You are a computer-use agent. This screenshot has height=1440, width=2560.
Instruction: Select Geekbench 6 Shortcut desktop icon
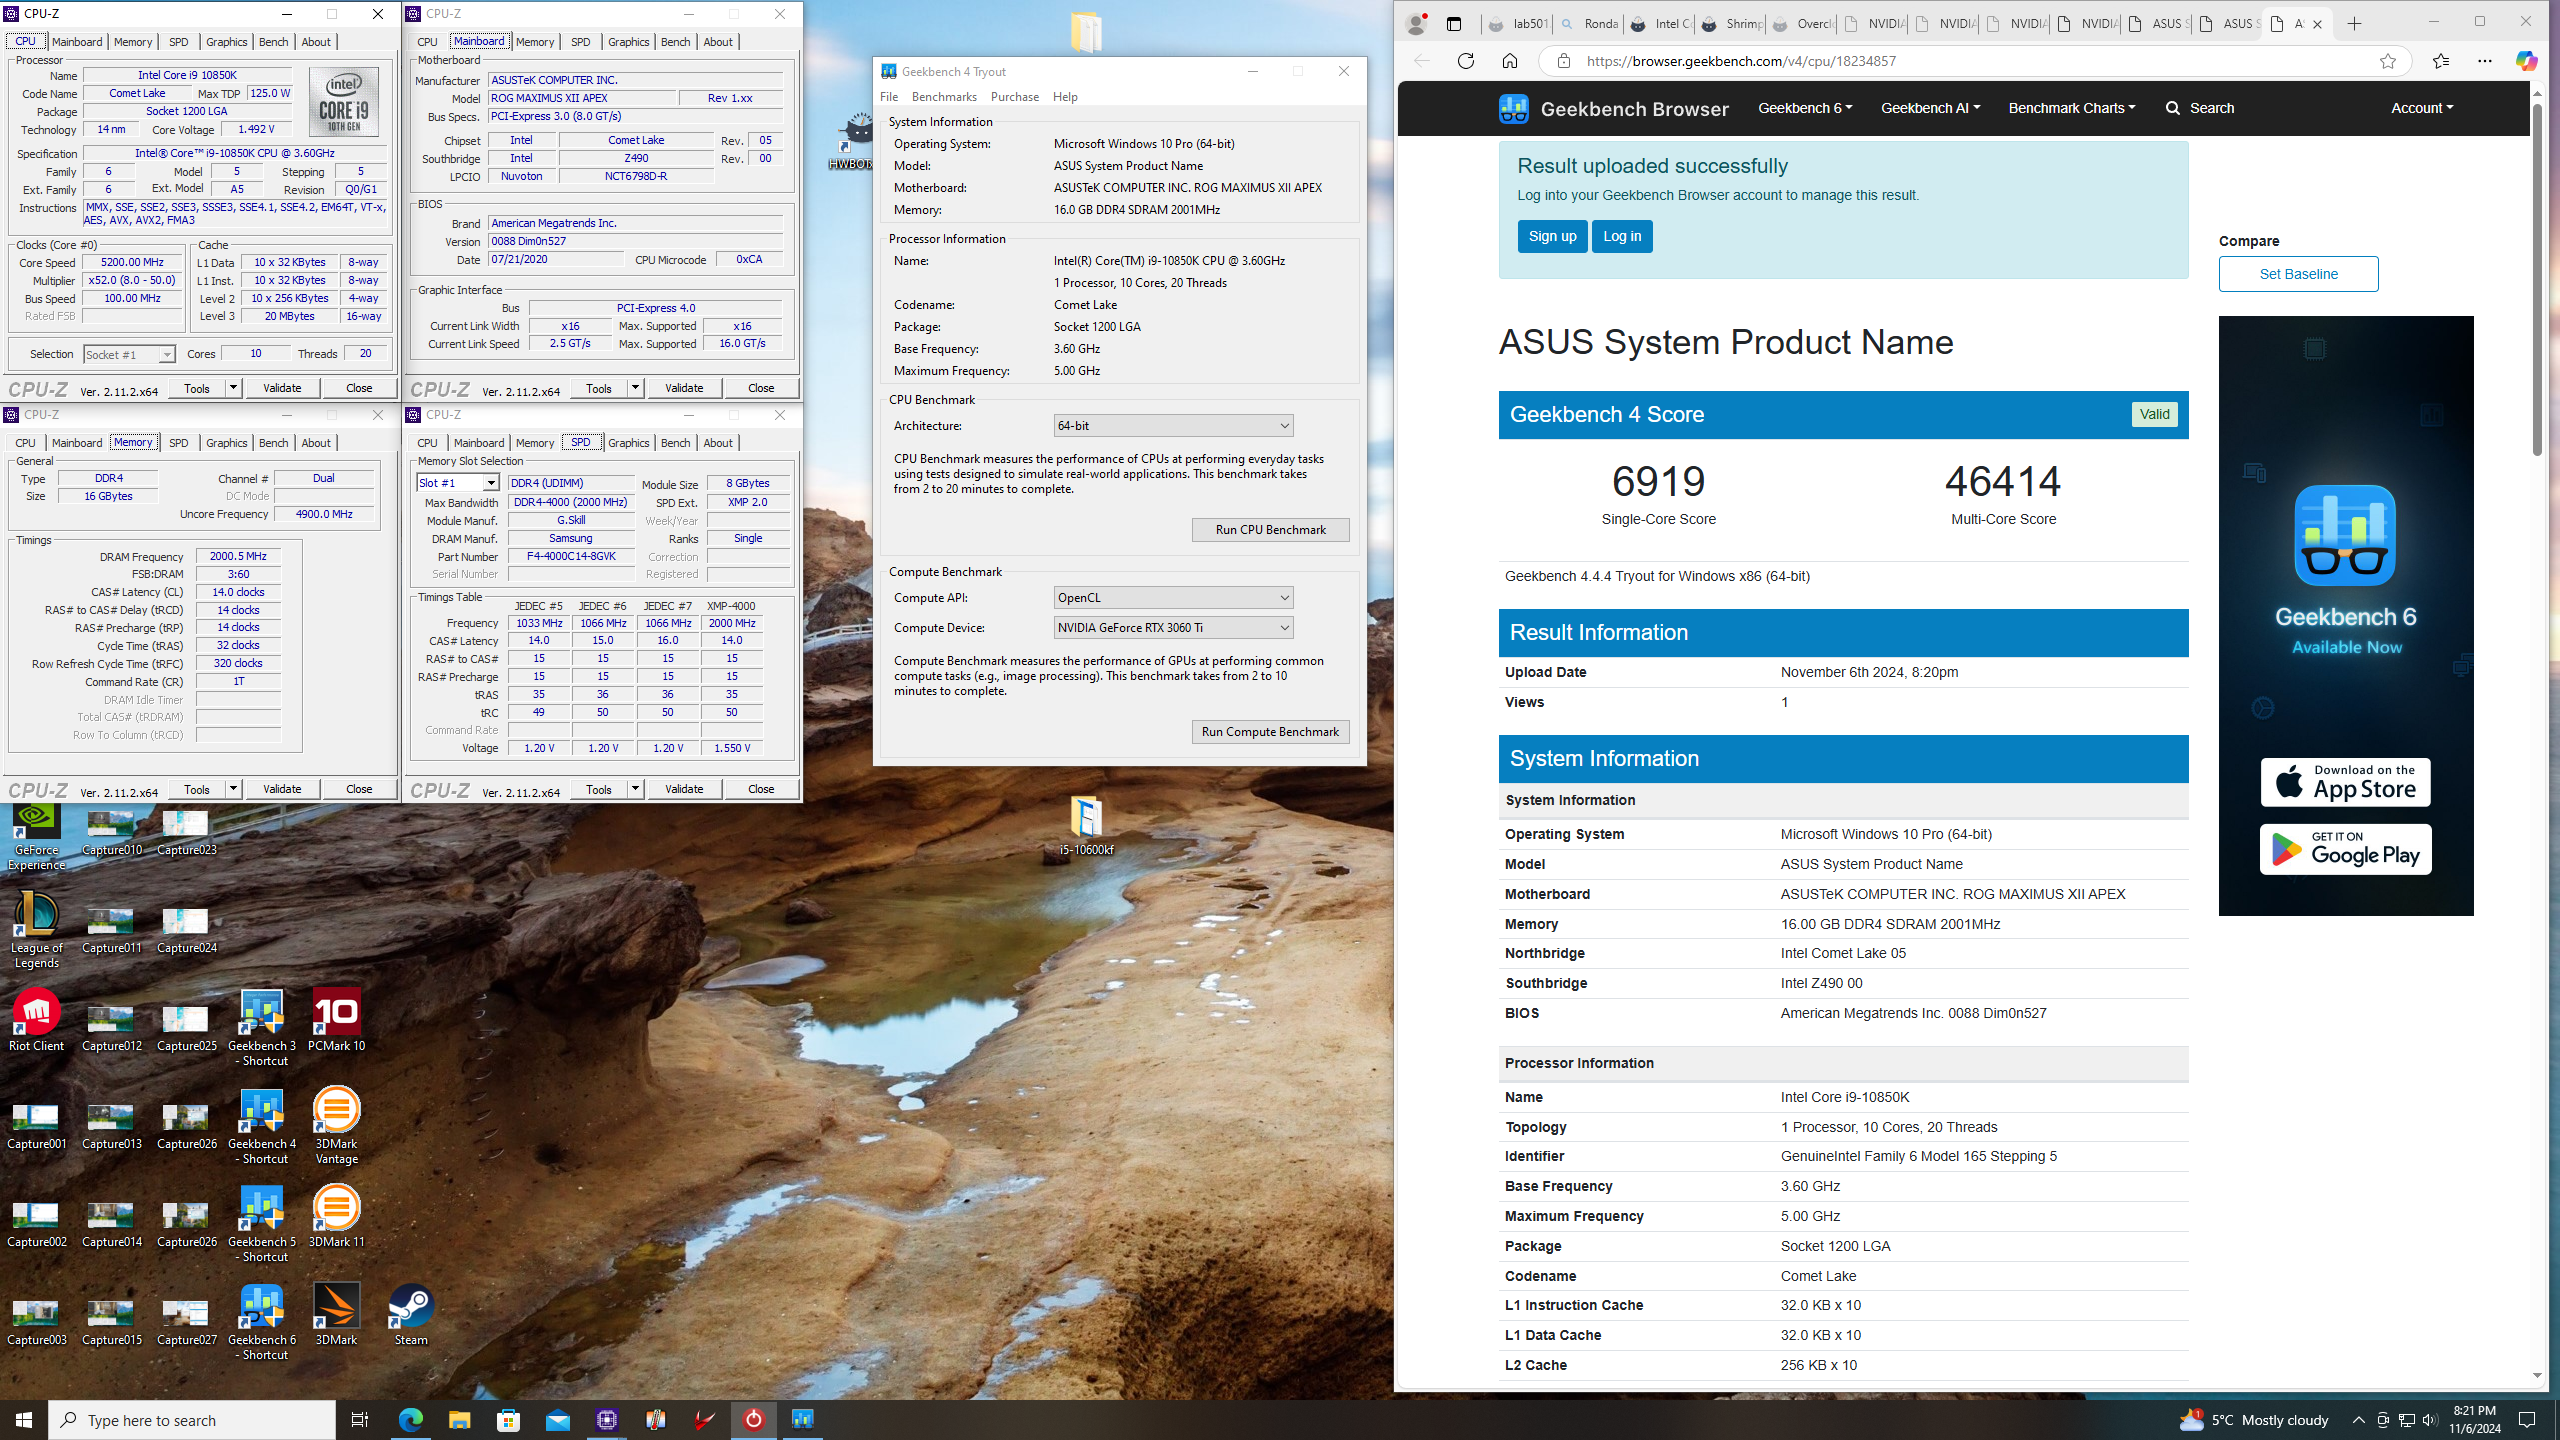pyautogui.click(x=262, y=1321)
